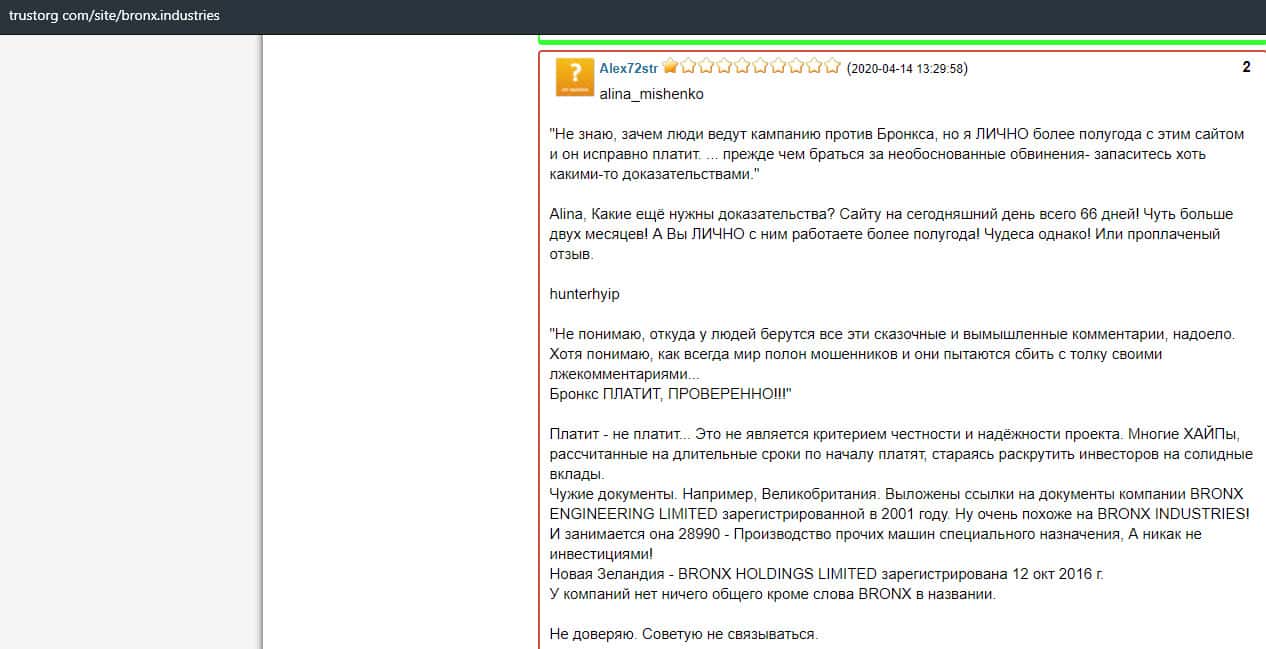Click the word "вклады."
Viewport: 1266px width, 649px height.
click(x=576, y=474)
